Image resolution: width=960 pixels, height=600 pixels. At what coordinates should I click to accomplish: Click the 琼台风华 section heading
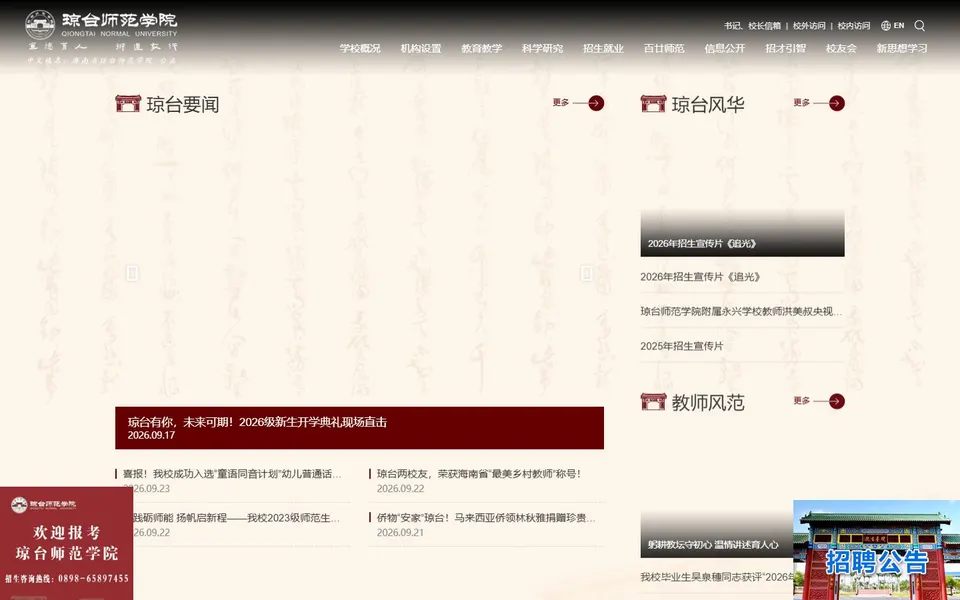click(708, 104)
